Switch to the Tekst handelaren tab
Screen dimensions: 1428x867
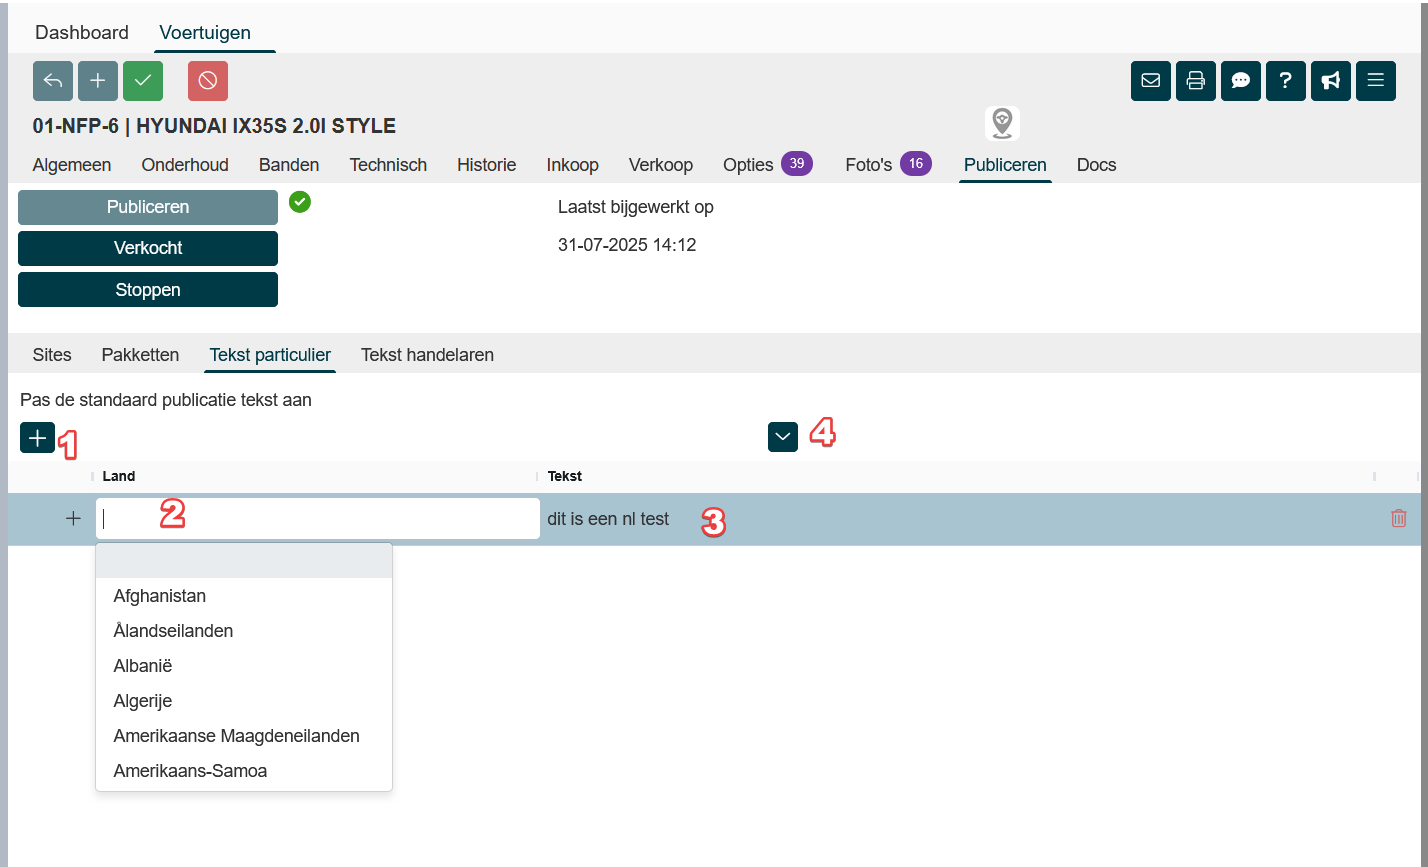pyautogui.click(x=427, y=355)
